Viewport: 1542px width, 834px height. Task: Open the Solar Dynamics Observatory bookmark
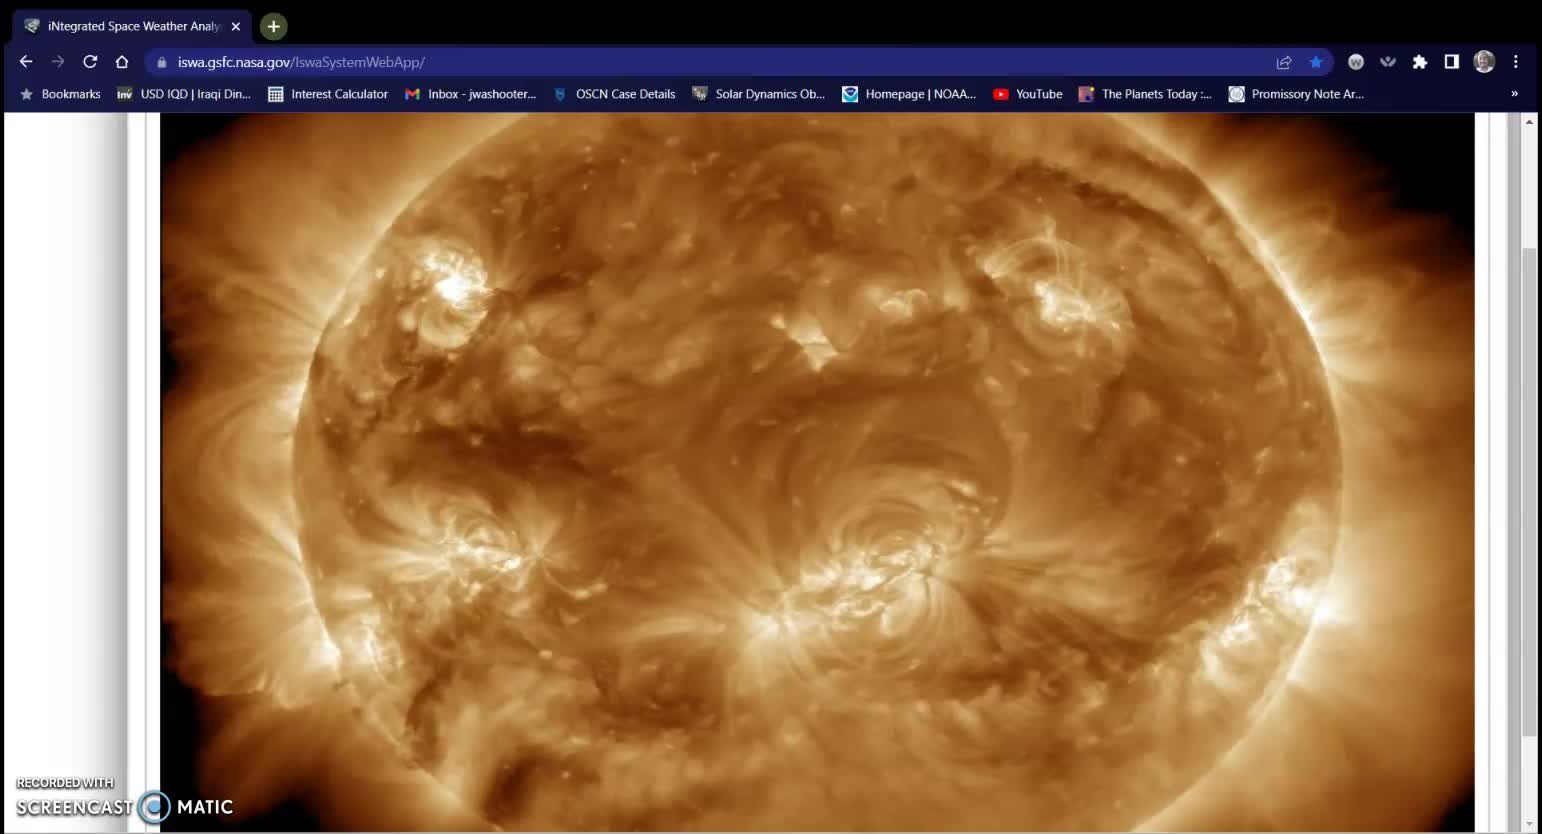tap(759, 94)
